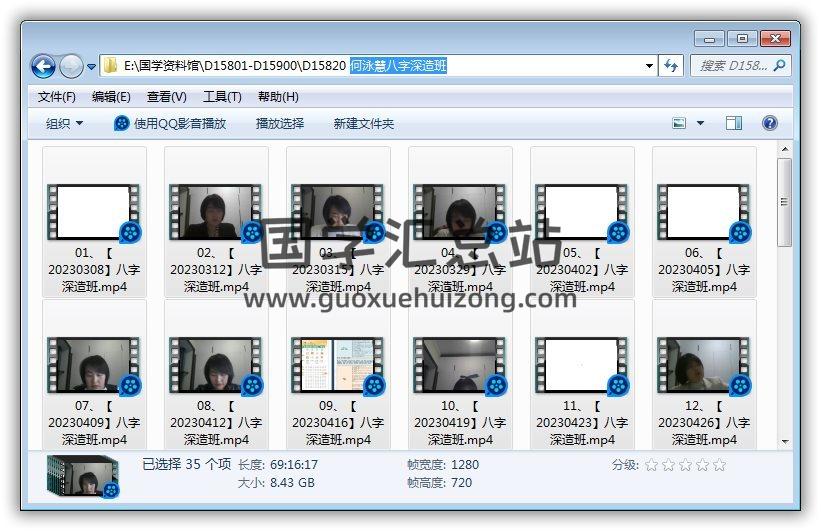Select video thumbnail 04 20230329
The image size is (821, 531).
click(x=459, y=212)
